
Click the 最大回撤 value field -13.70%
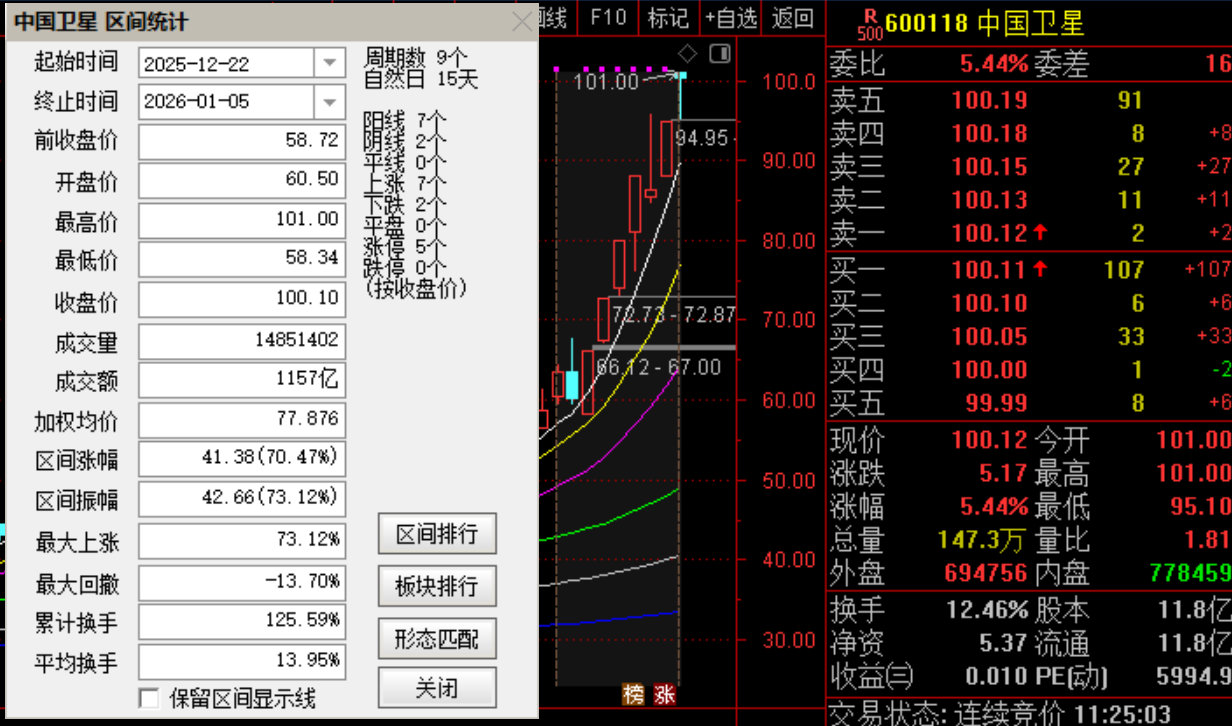pos(242,582)
